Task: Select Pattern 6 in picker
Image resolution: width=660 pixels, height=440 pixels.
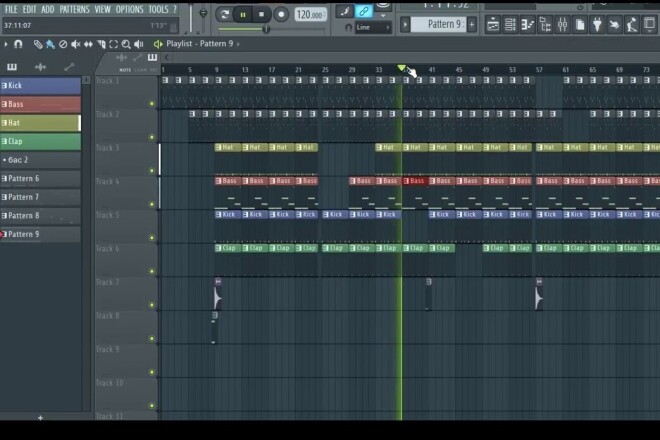Action: (x=40, y=179)
